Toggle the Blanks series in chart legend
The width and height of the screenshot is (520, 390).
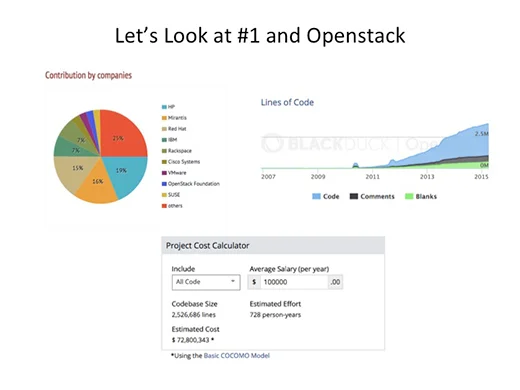pos(421,197)
